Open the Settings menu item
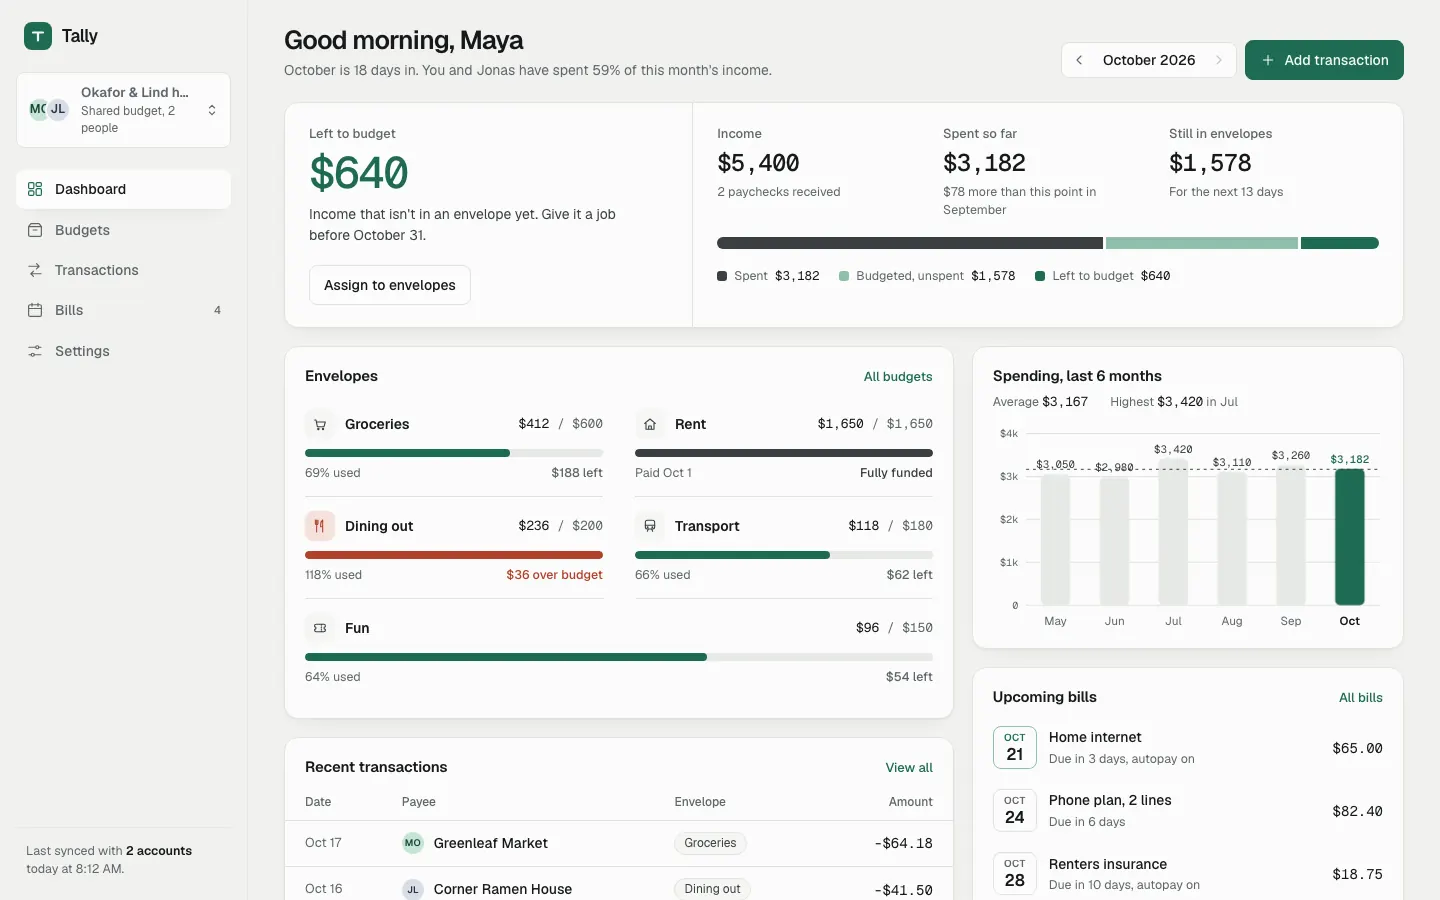 (123, 351)
